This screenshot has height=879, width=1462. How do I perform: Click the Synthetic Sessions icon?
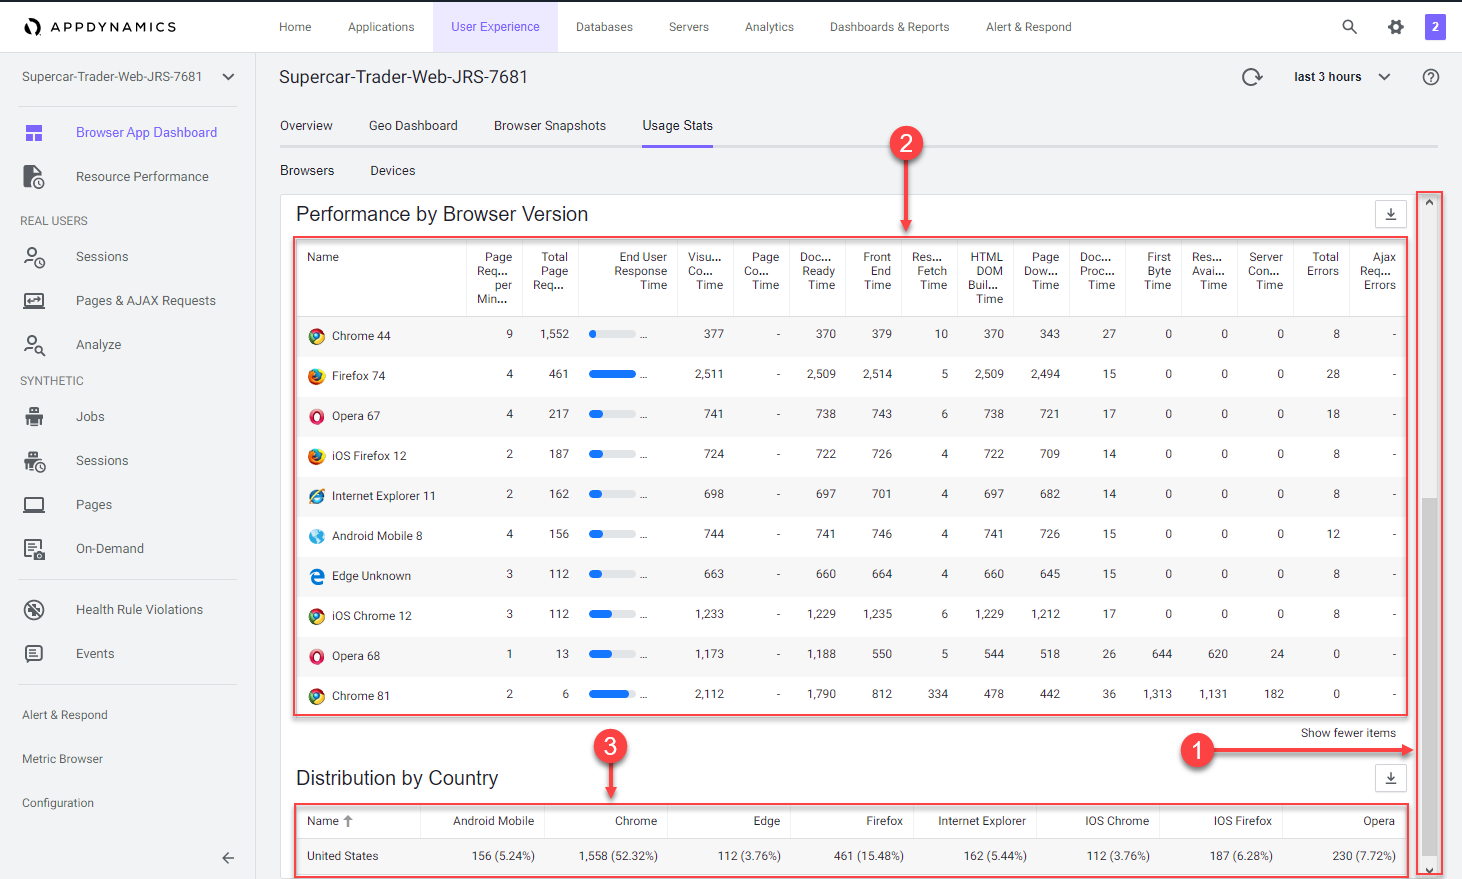34,461
